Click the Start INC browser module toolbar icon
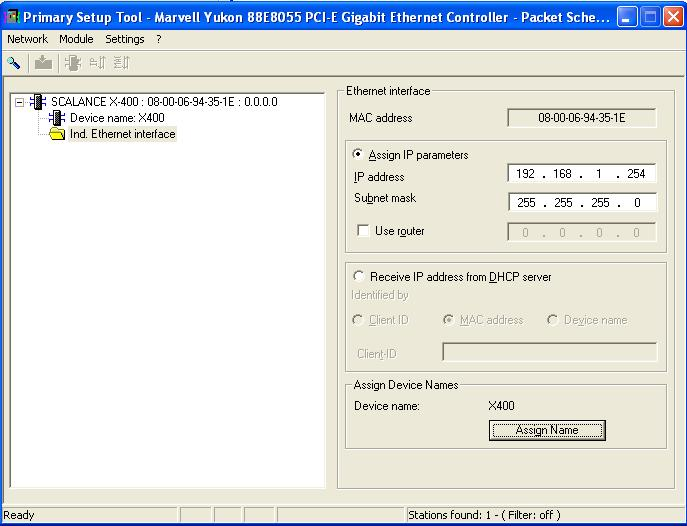Screen dimensions: 687x526 [73, 63]
